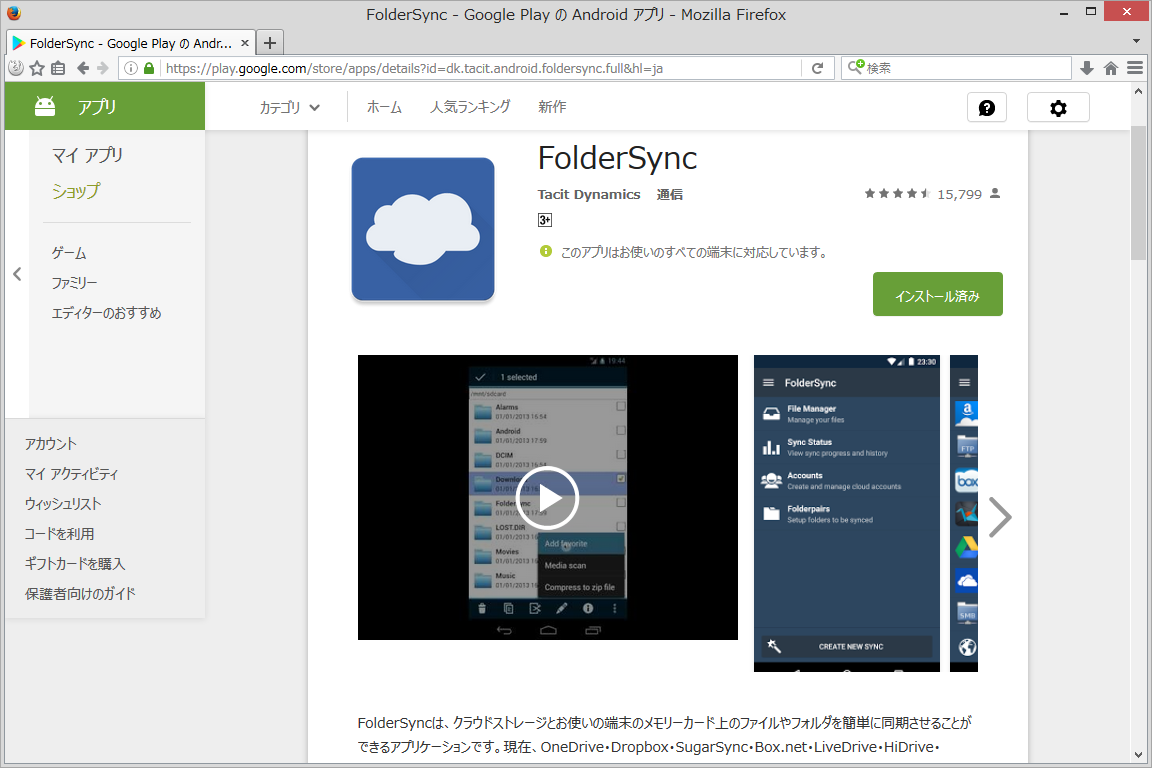Go to the Firefox home page
The height and width of the screenshot is (768, 1152).
1111,68
